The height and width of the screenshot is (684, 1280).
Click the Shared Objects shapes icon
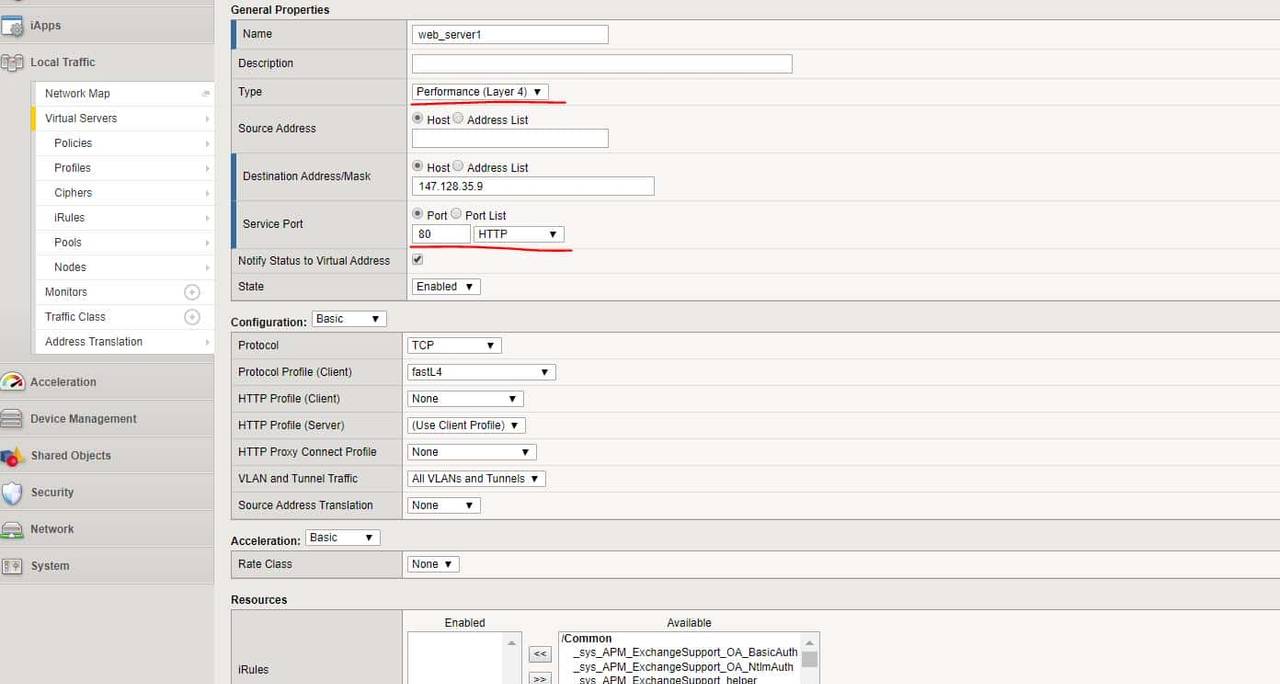point(12,456)
